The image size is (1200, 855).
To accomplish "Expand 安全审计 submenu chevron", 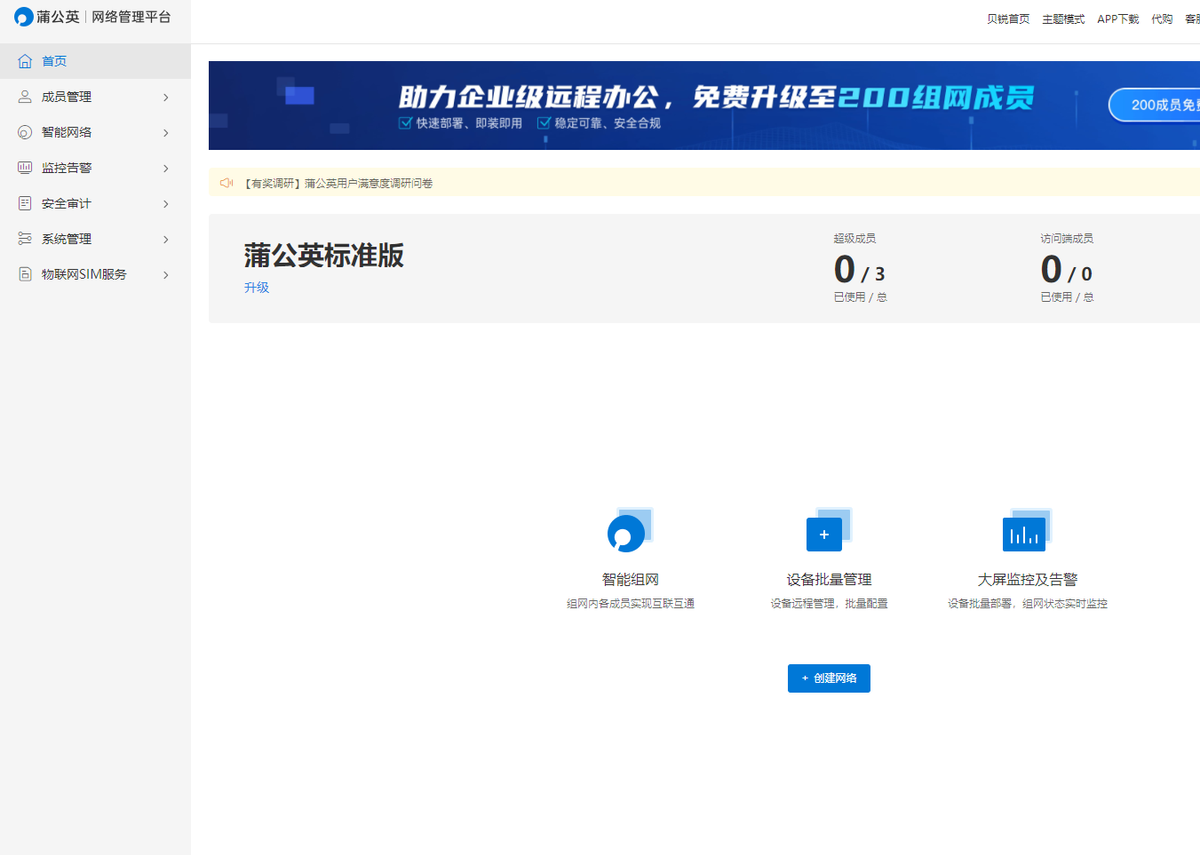I will click(166, 203).
